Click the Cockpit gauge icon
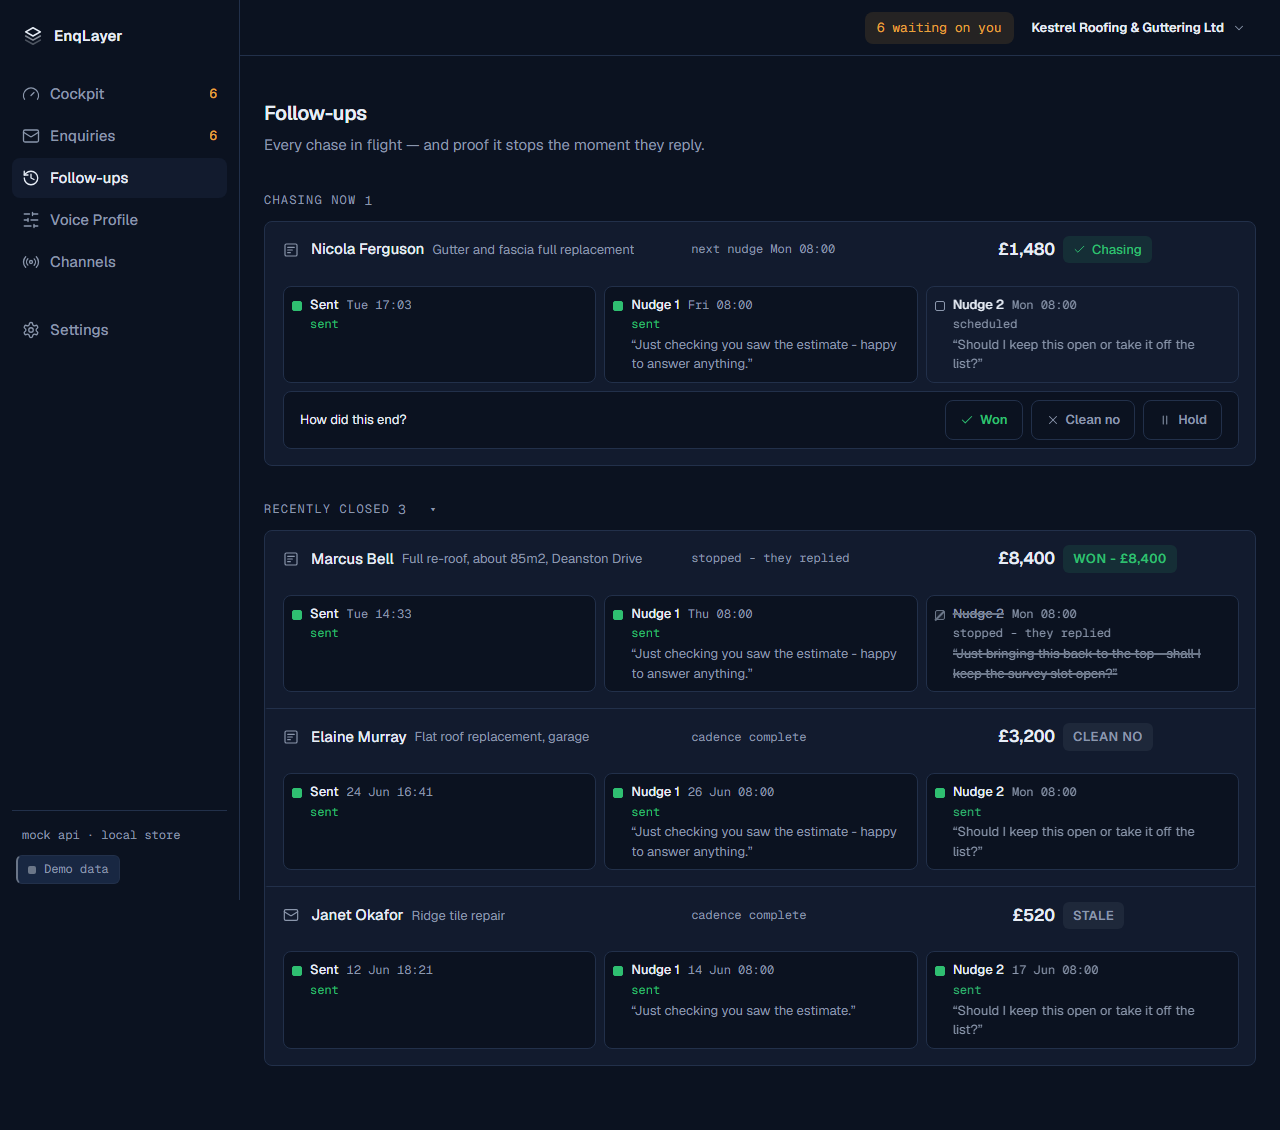1280x1130 pixels. point(31,94)
